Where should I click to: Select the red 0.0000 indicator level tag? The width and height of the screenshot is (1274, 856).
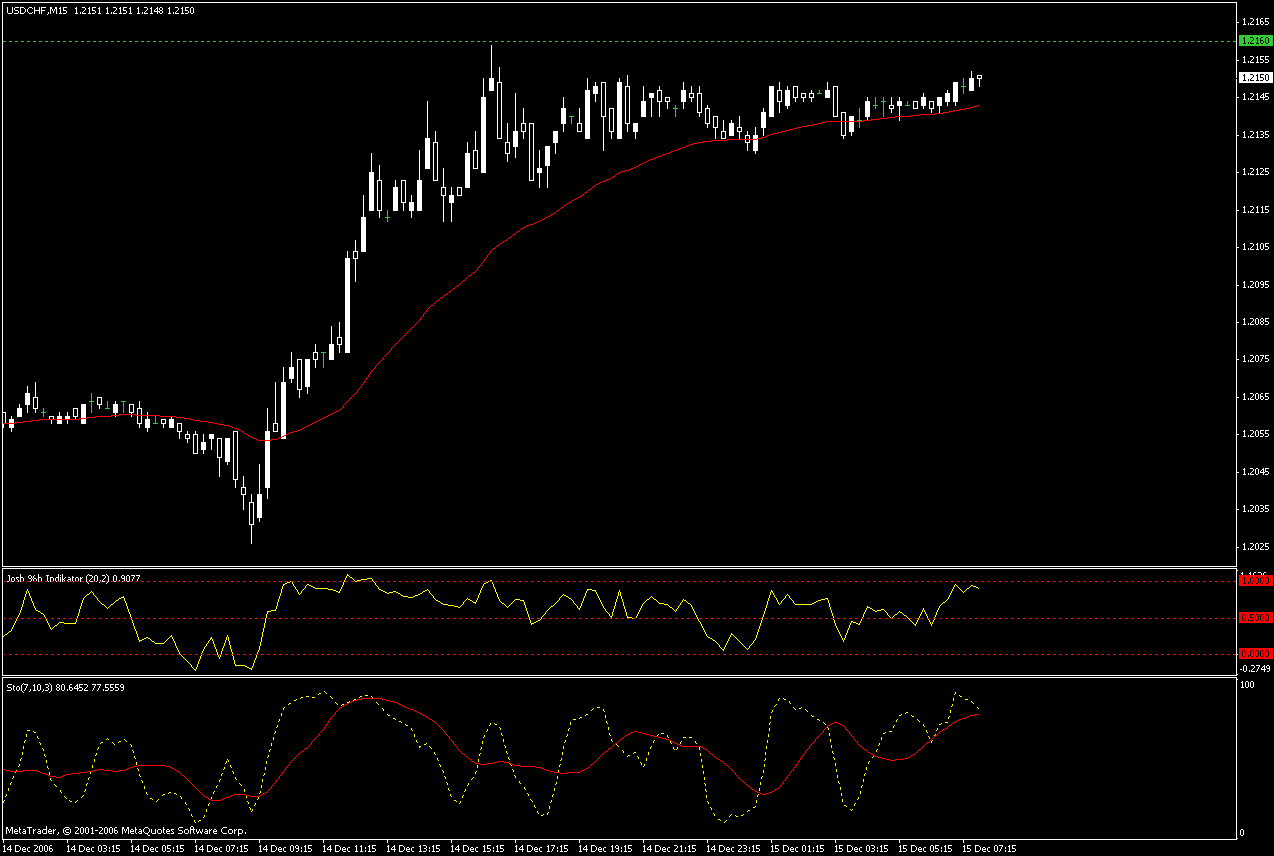[x=1255, y=653]
